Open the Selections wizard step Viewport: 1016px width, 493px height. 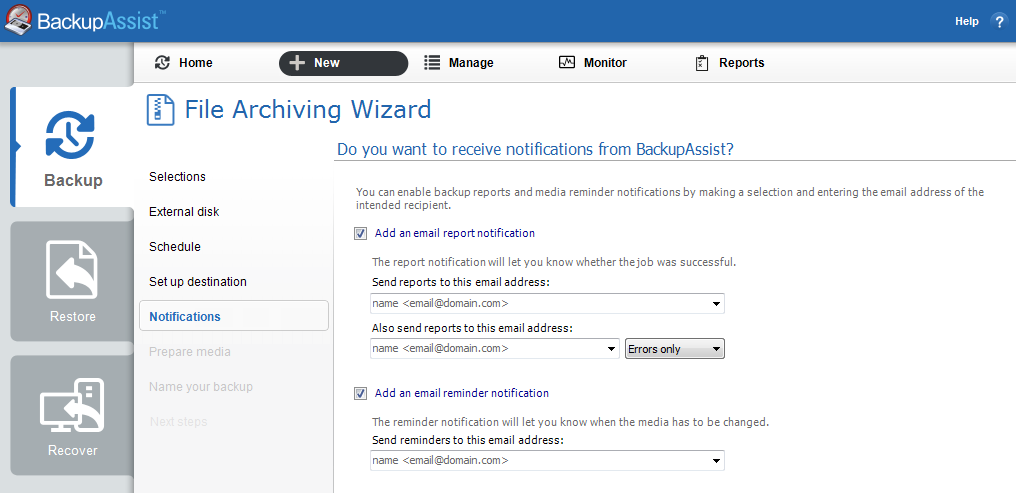pos(177,177)
